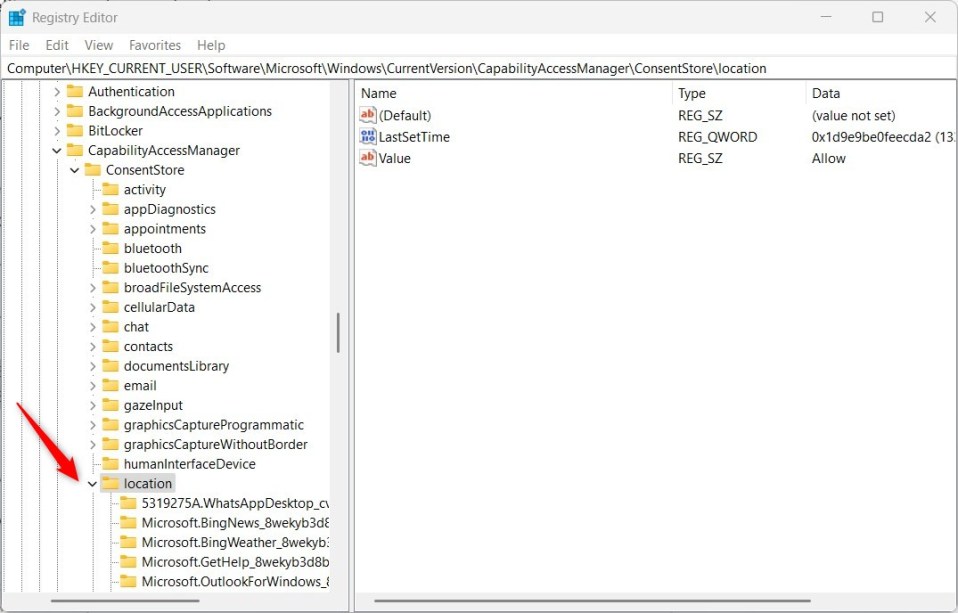Viewport: 958px width, 613px height.
Task: Expand the chat key
Action: click(93, 327)
